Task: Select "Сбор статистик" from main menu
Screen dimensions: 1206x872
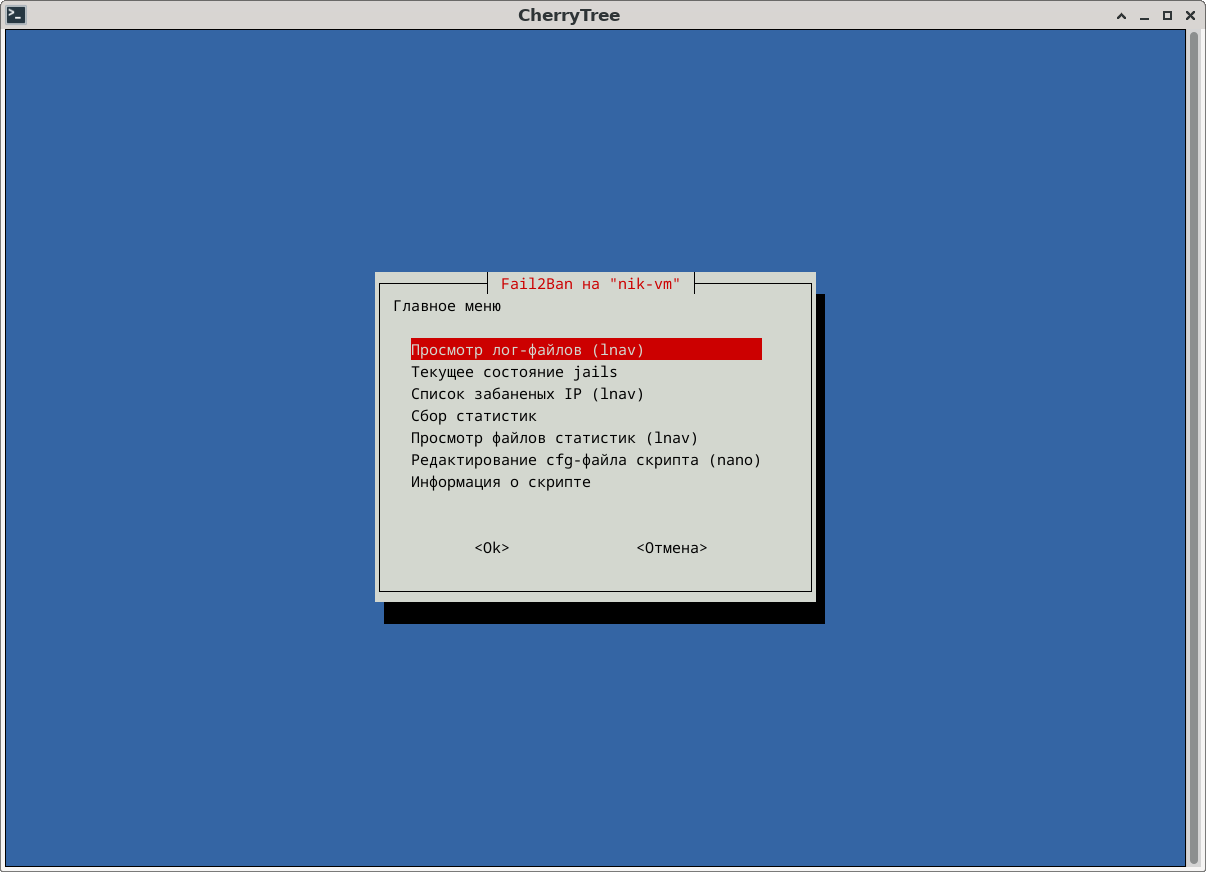Action: [474, 416]
